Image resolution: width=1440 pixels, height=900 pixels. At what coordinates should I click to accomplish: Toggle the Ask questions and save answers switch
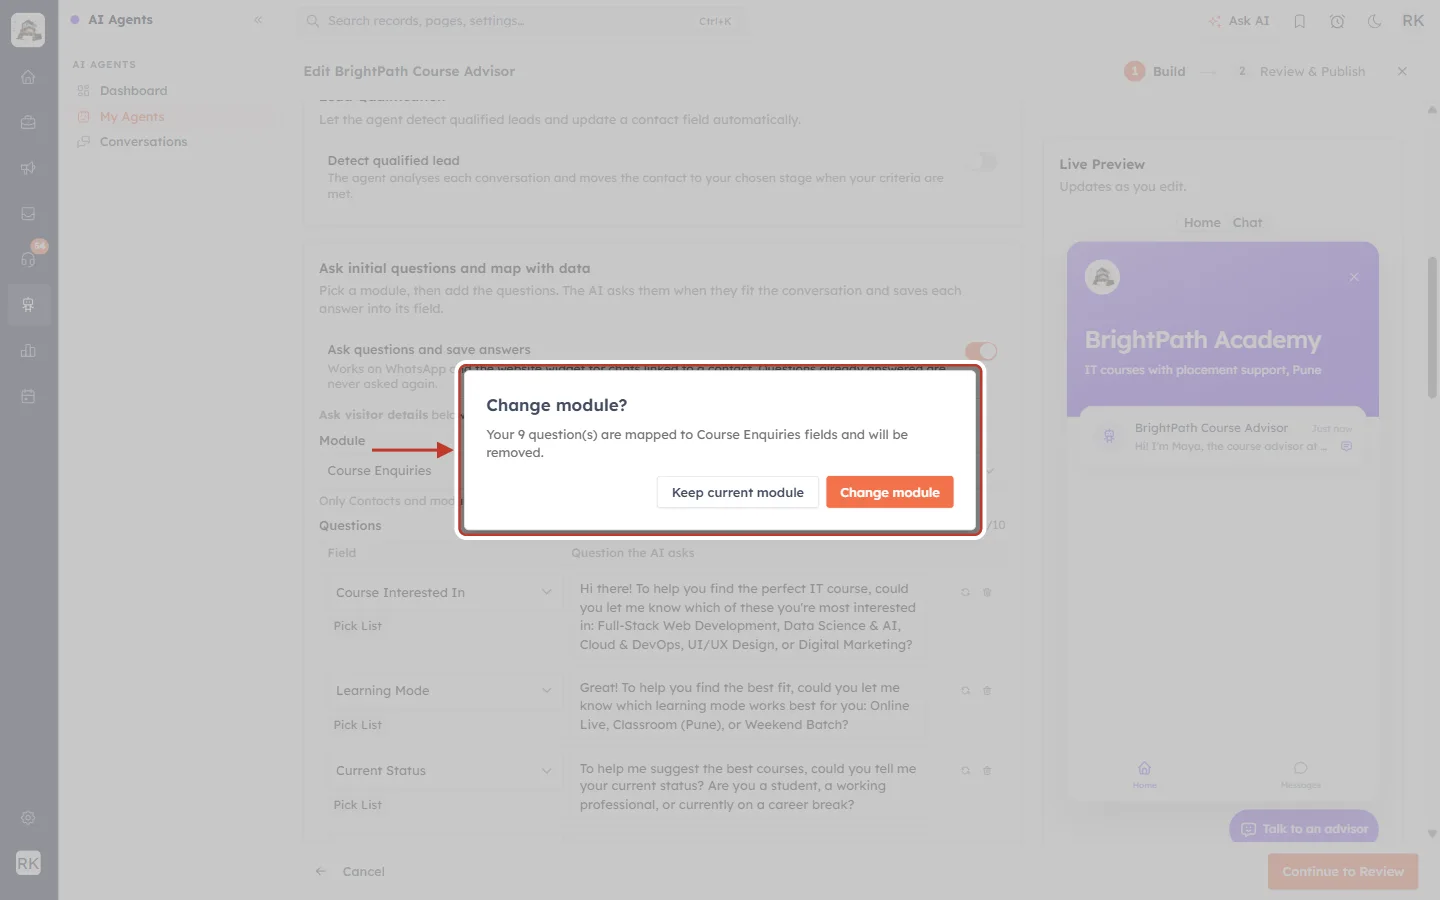(981, 351)
